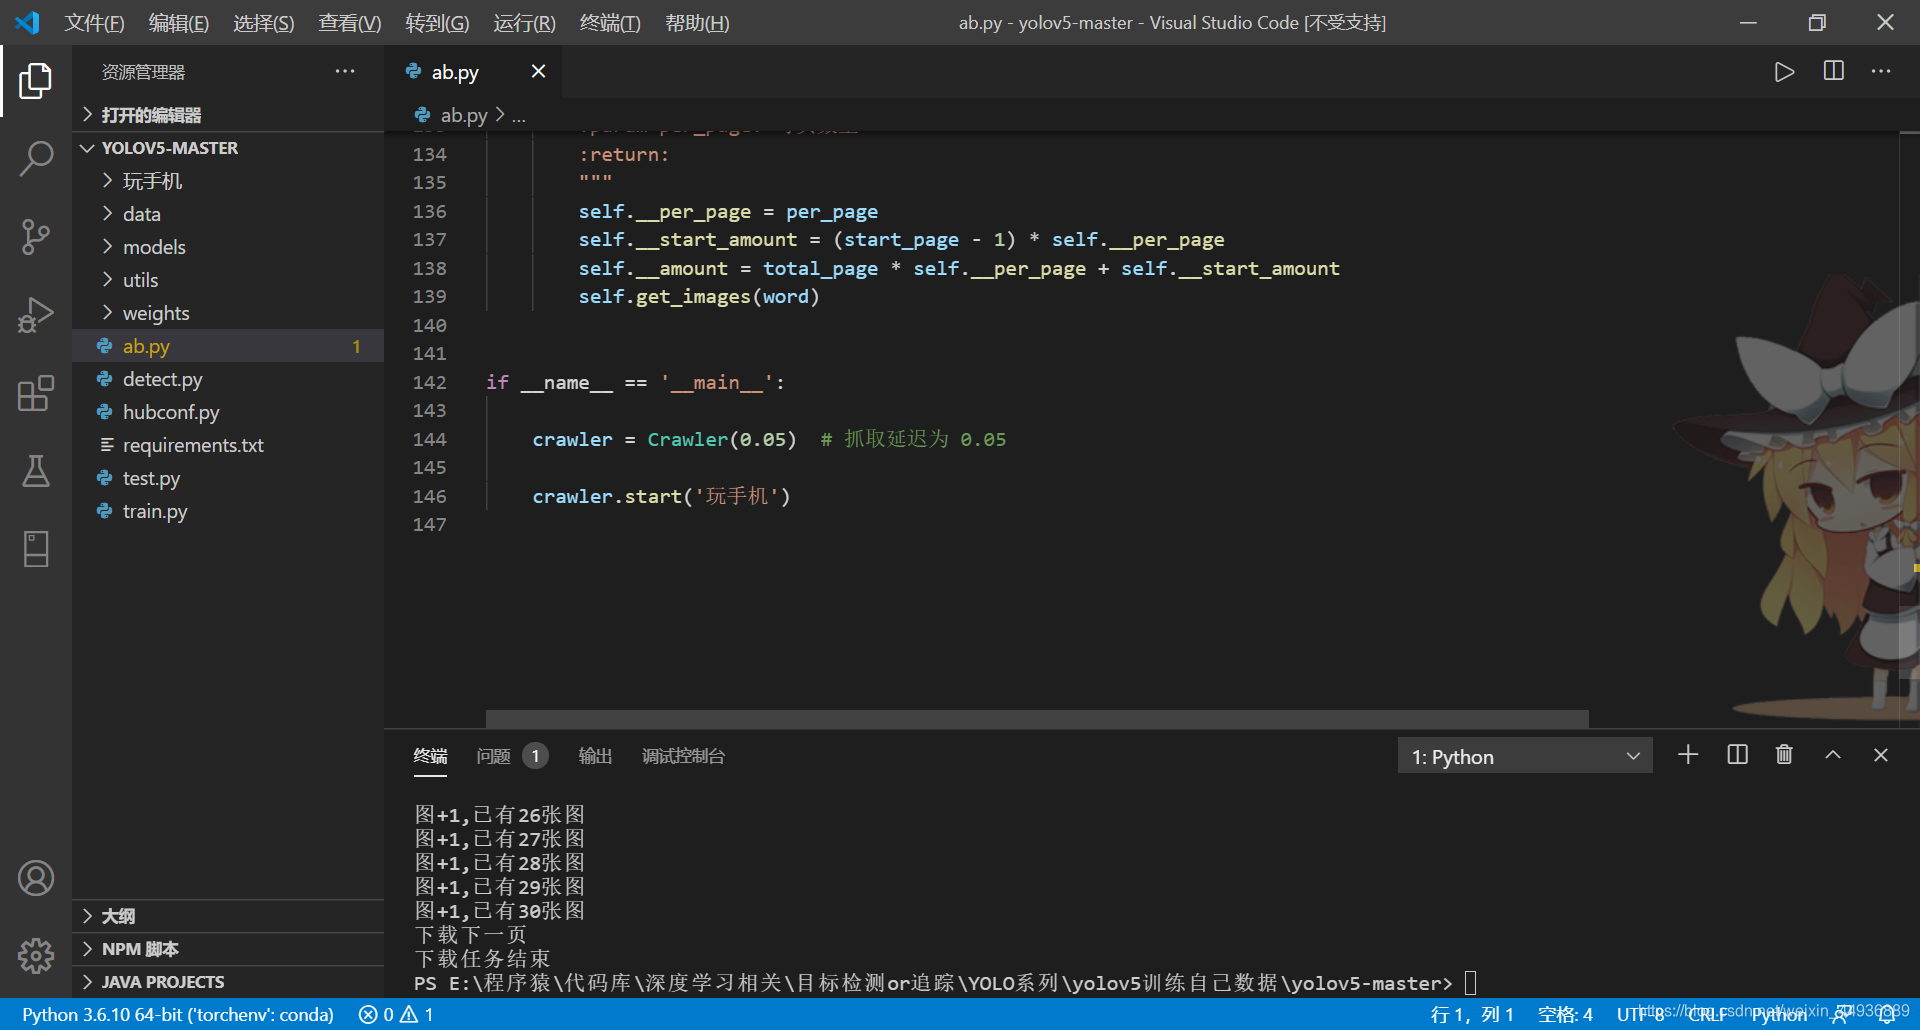This screenshot has width=1920, height=1030.
Task: Click cursor position 行 1, 列 1
Action: (1472, 1014)
